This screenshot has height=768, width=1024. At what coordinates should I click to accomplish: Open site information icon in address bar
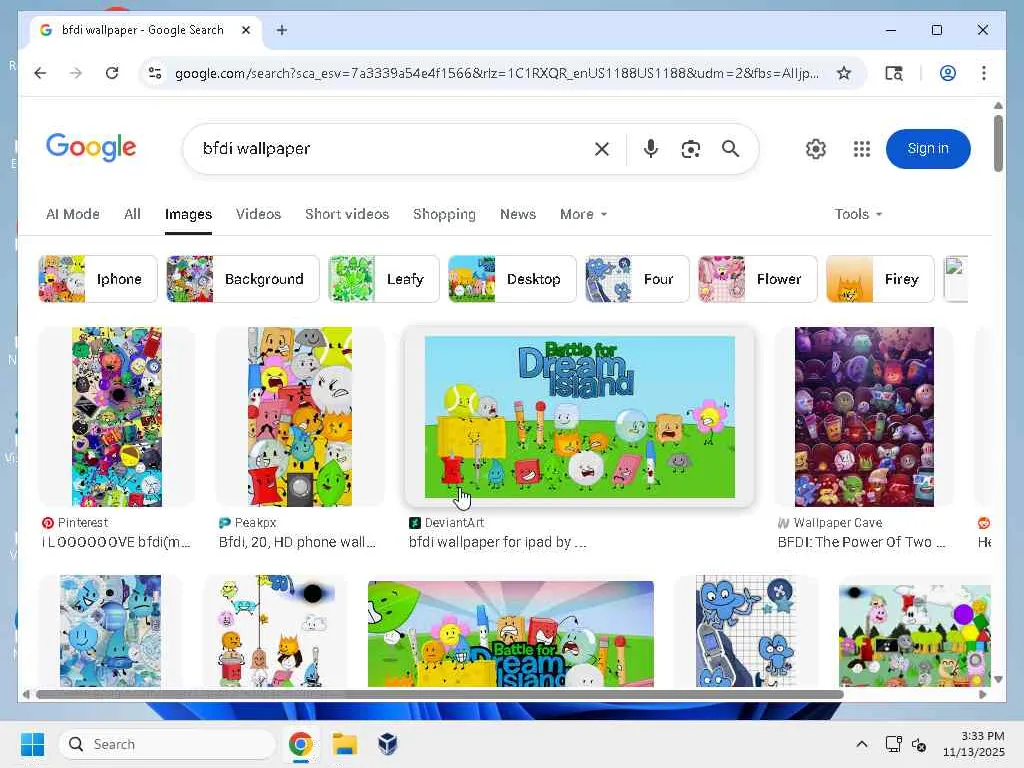coord(155,73)
